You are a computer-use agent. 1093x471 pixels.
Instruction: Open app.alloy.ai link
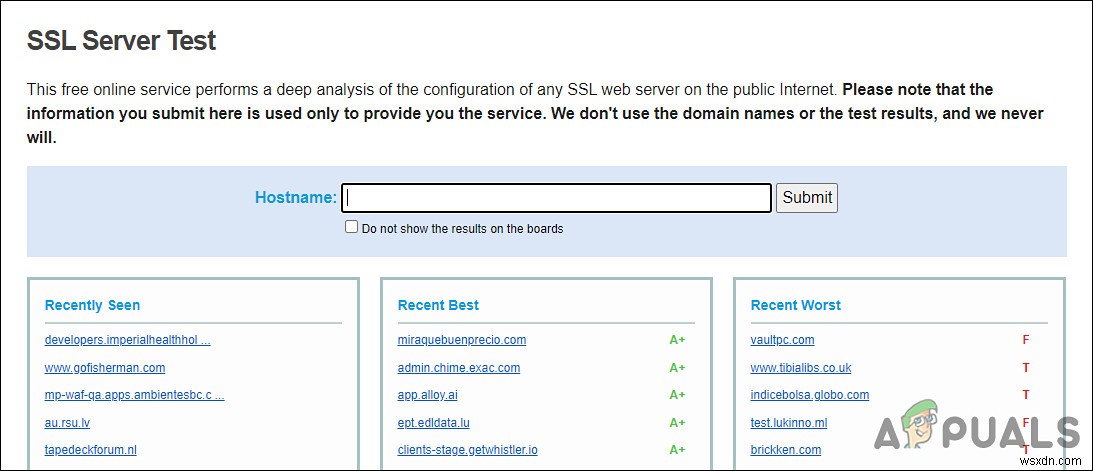click(427, 395)
